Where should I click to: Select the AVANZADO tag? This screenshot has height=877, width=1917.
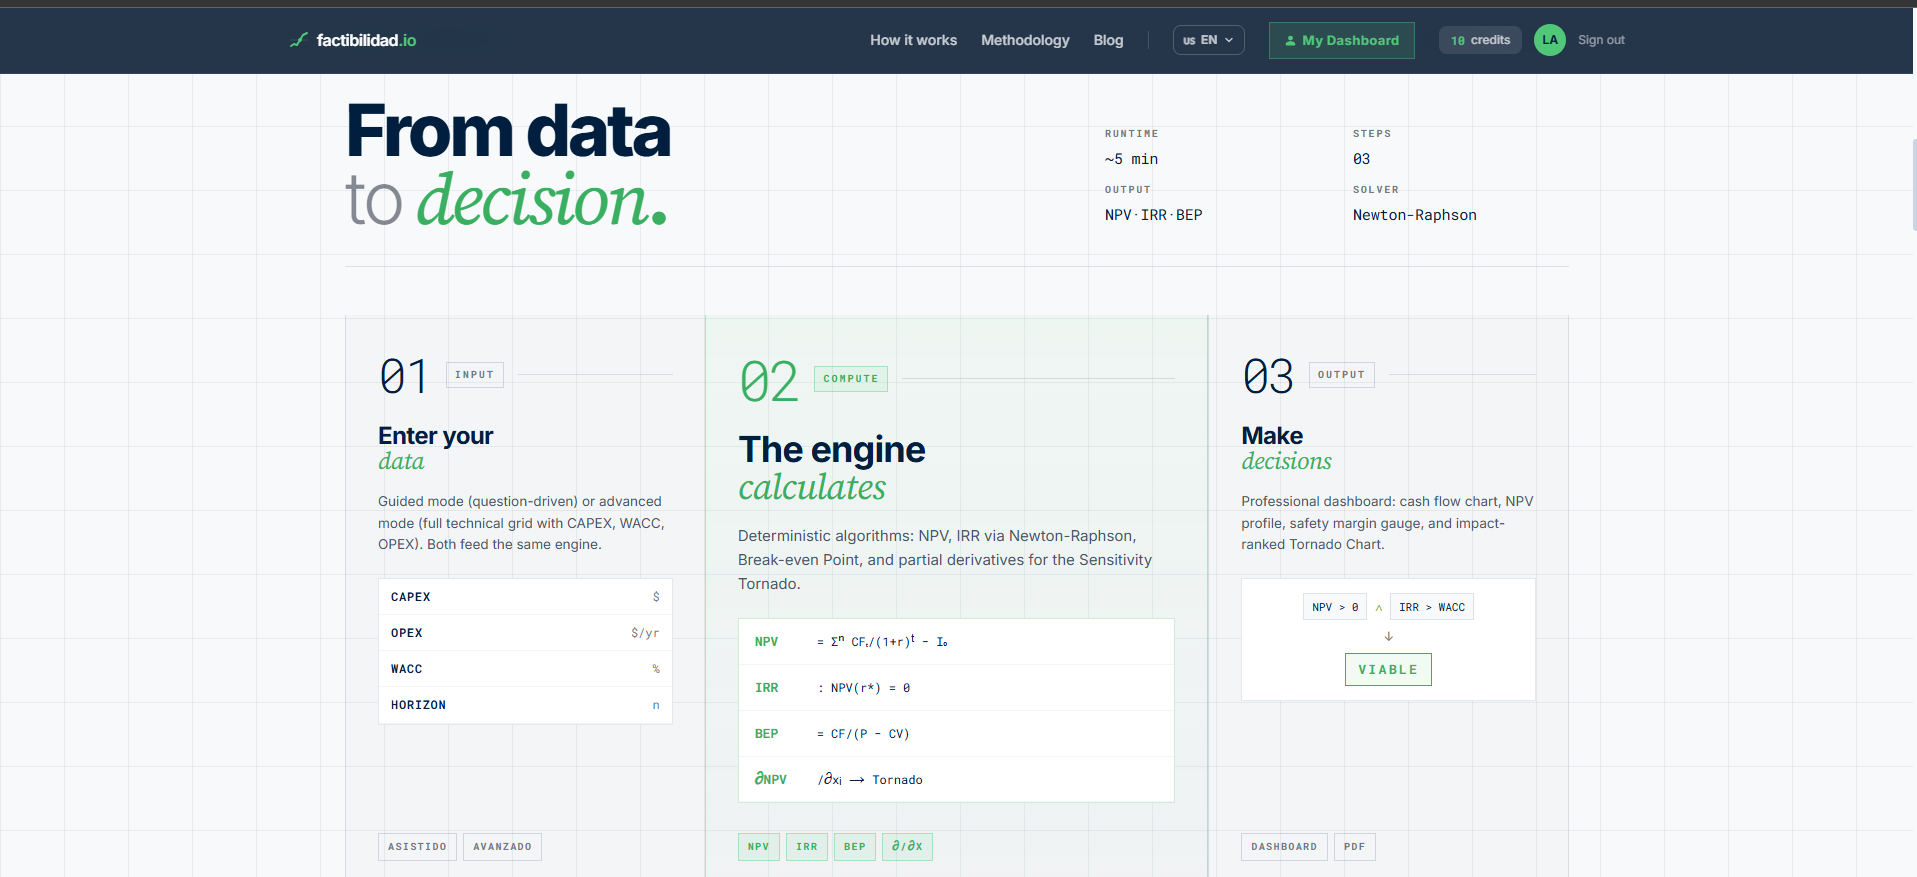502,847
